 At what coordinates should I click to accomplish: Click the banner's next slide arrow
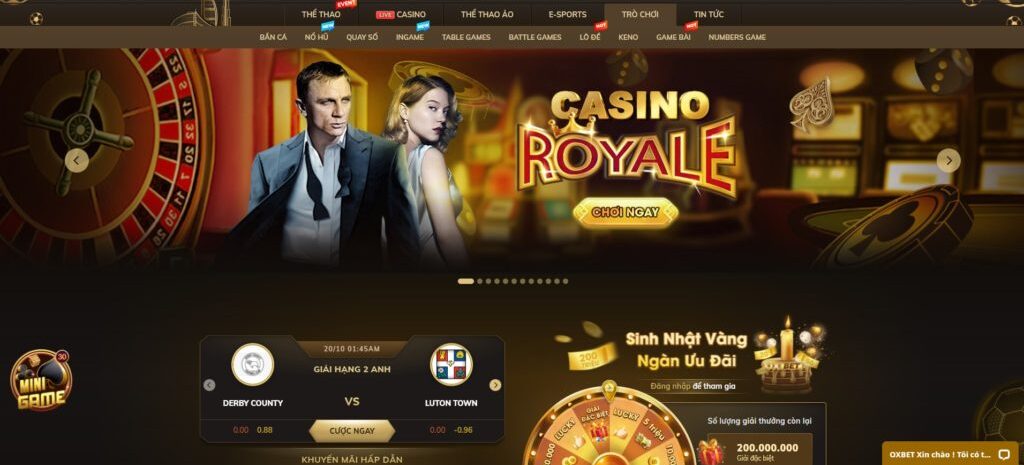pos(948,160)
